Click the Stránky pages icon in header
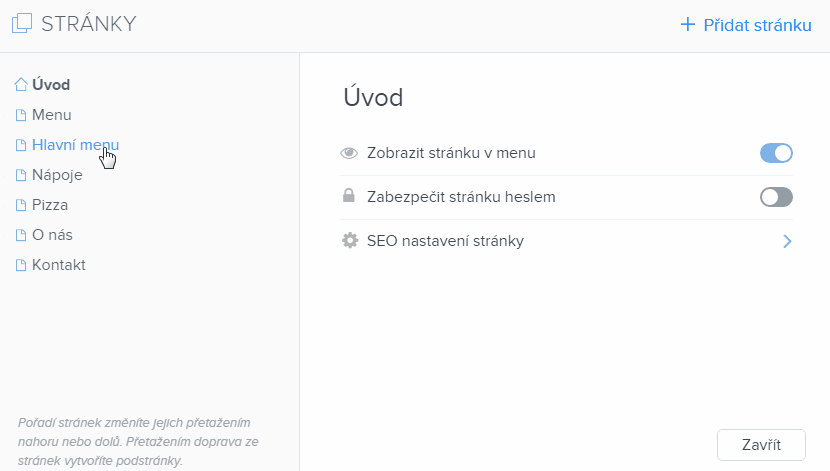Viewport: 830px width, 471px height. pyautogui.click(x=21, y=24)
